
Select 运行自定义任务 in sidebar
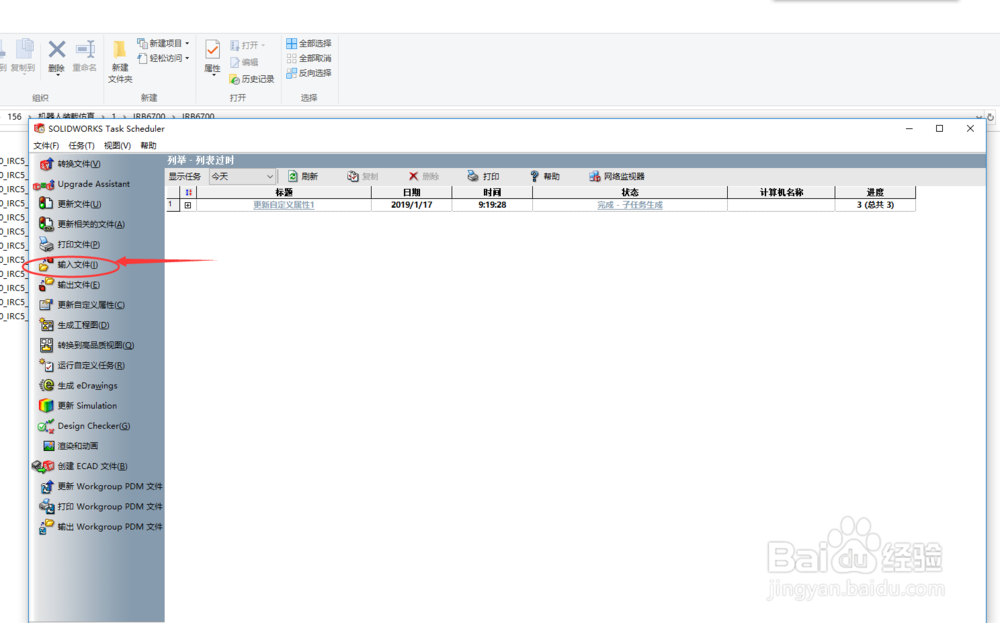point(82,365)
